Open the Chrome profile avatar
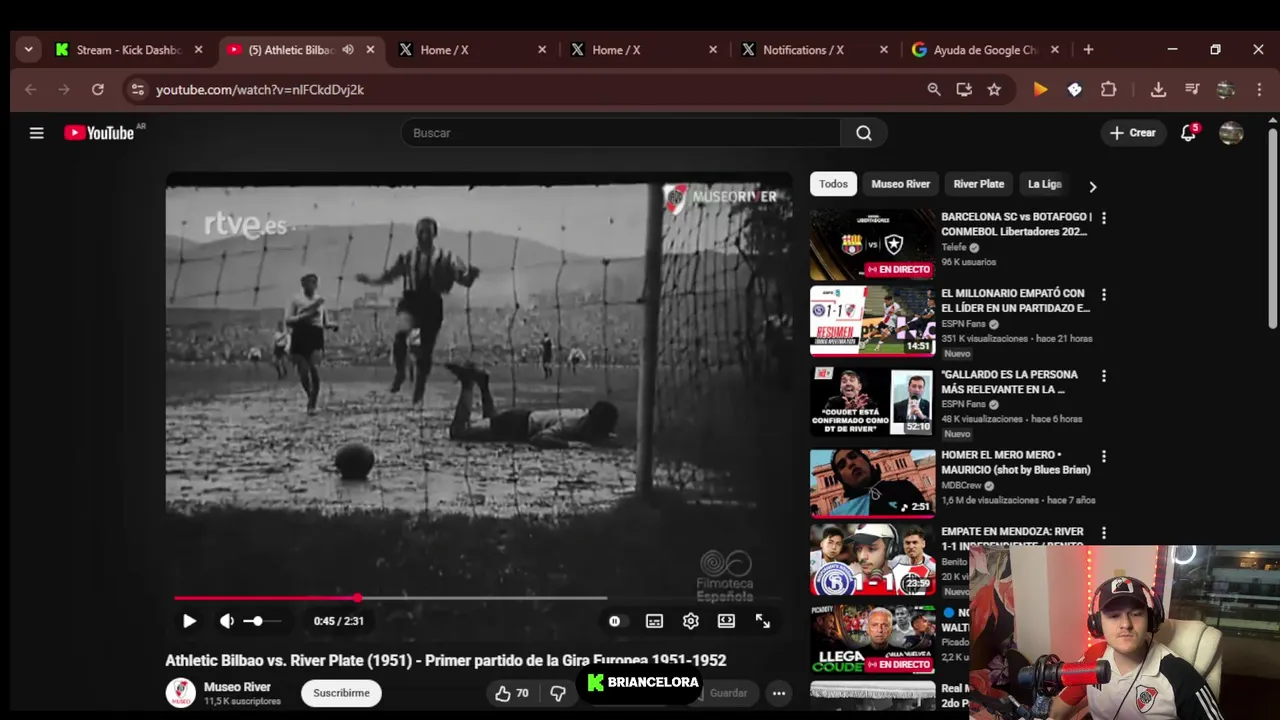Image resolution: width=1280 pixels, height=720 pixels. (1226, 90)
